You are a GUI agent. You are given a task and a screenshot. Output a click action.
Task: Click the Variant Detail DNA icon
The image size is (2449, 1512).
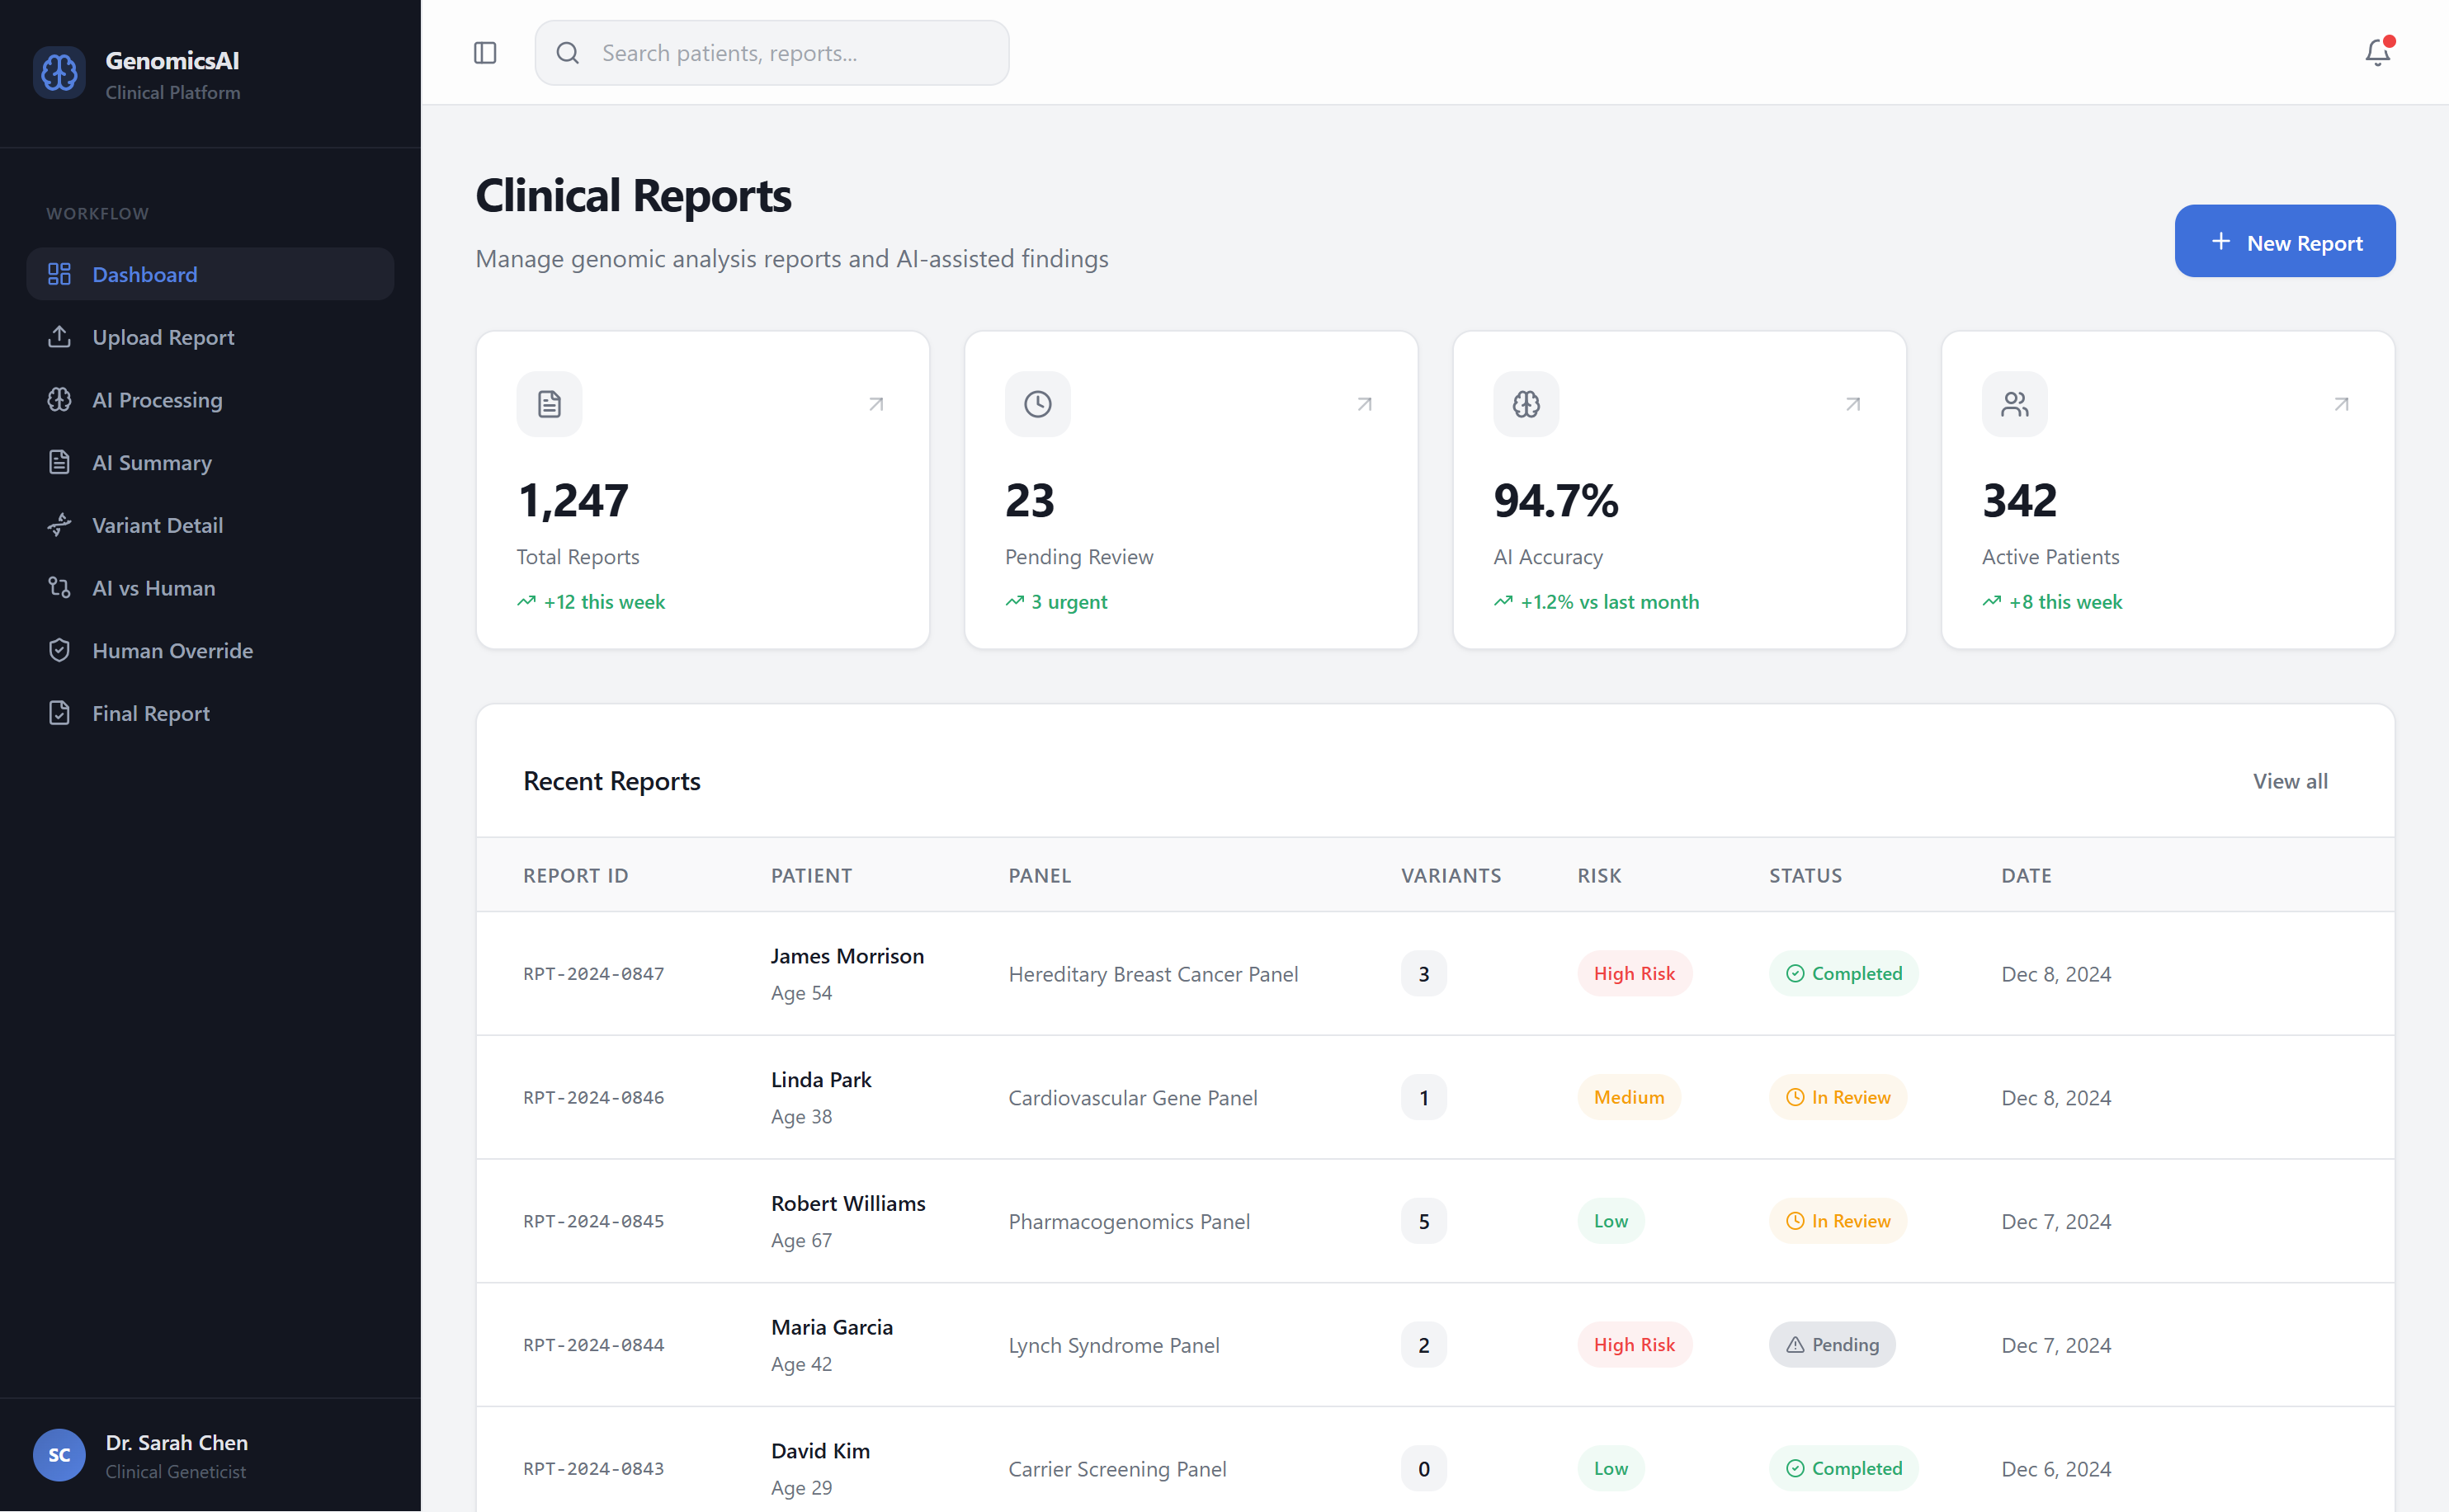60,525
